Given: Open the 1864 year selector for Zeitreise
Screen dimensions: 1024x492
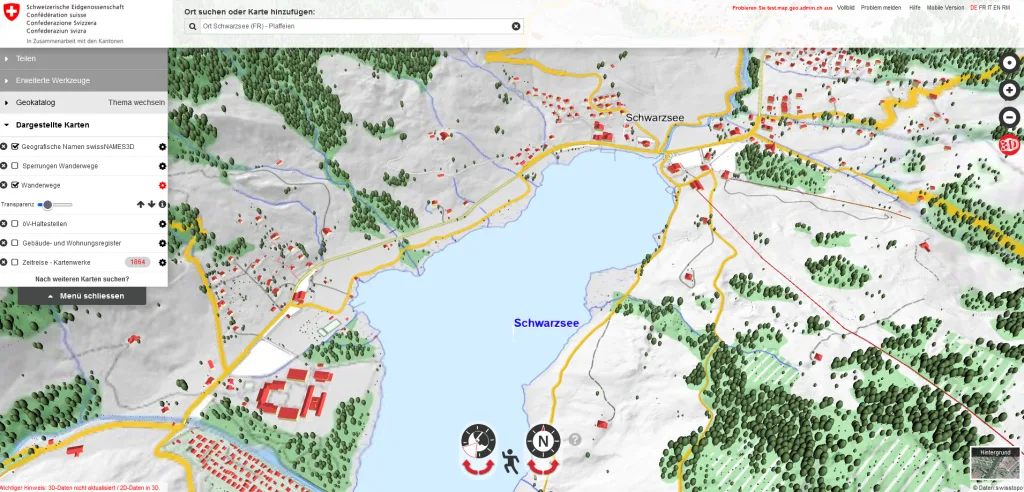Looking at the screenshot, I should [x=137, y=263].
